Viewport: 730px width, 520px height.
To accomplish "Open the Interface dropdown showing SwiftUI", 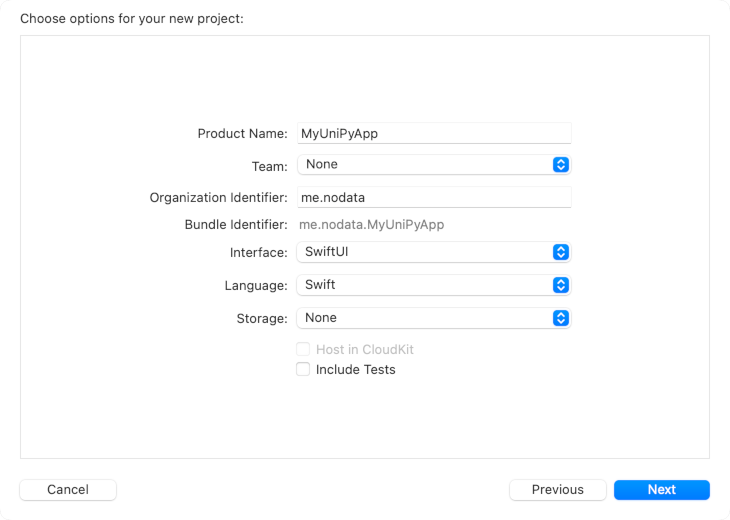I will pos(425,252).
